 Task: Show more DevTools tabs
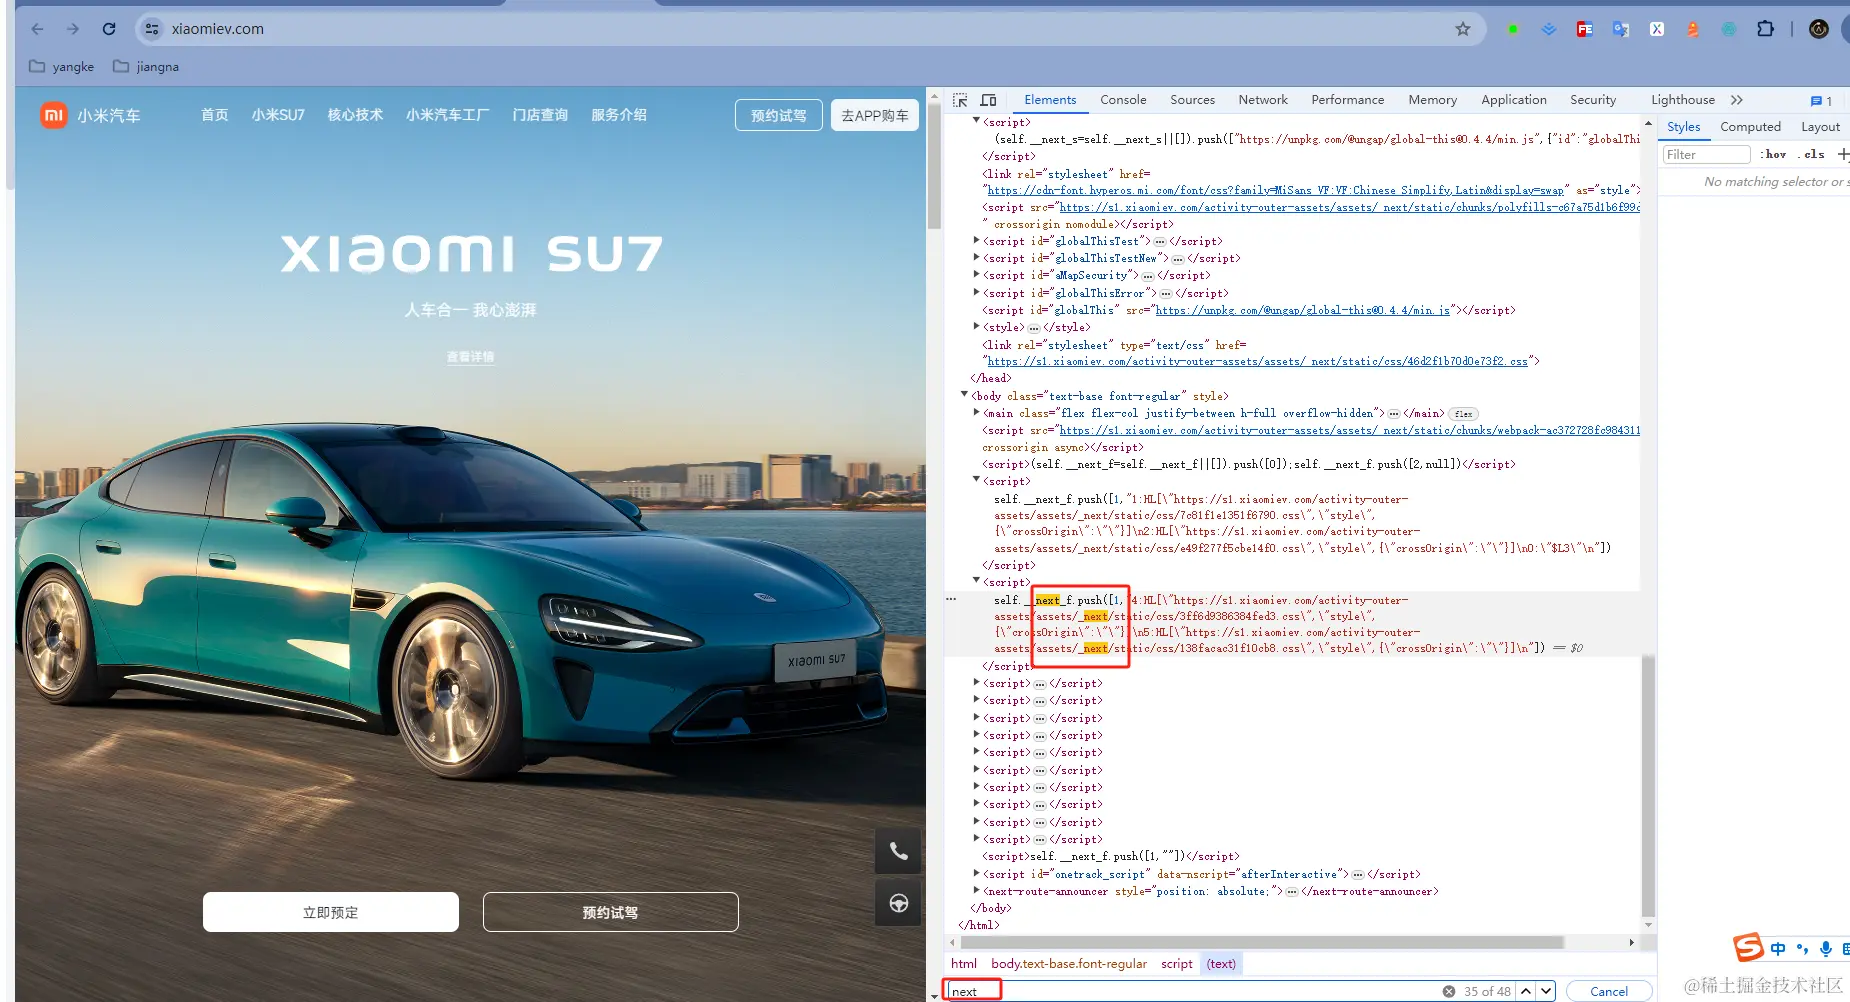coord(1737,100)
